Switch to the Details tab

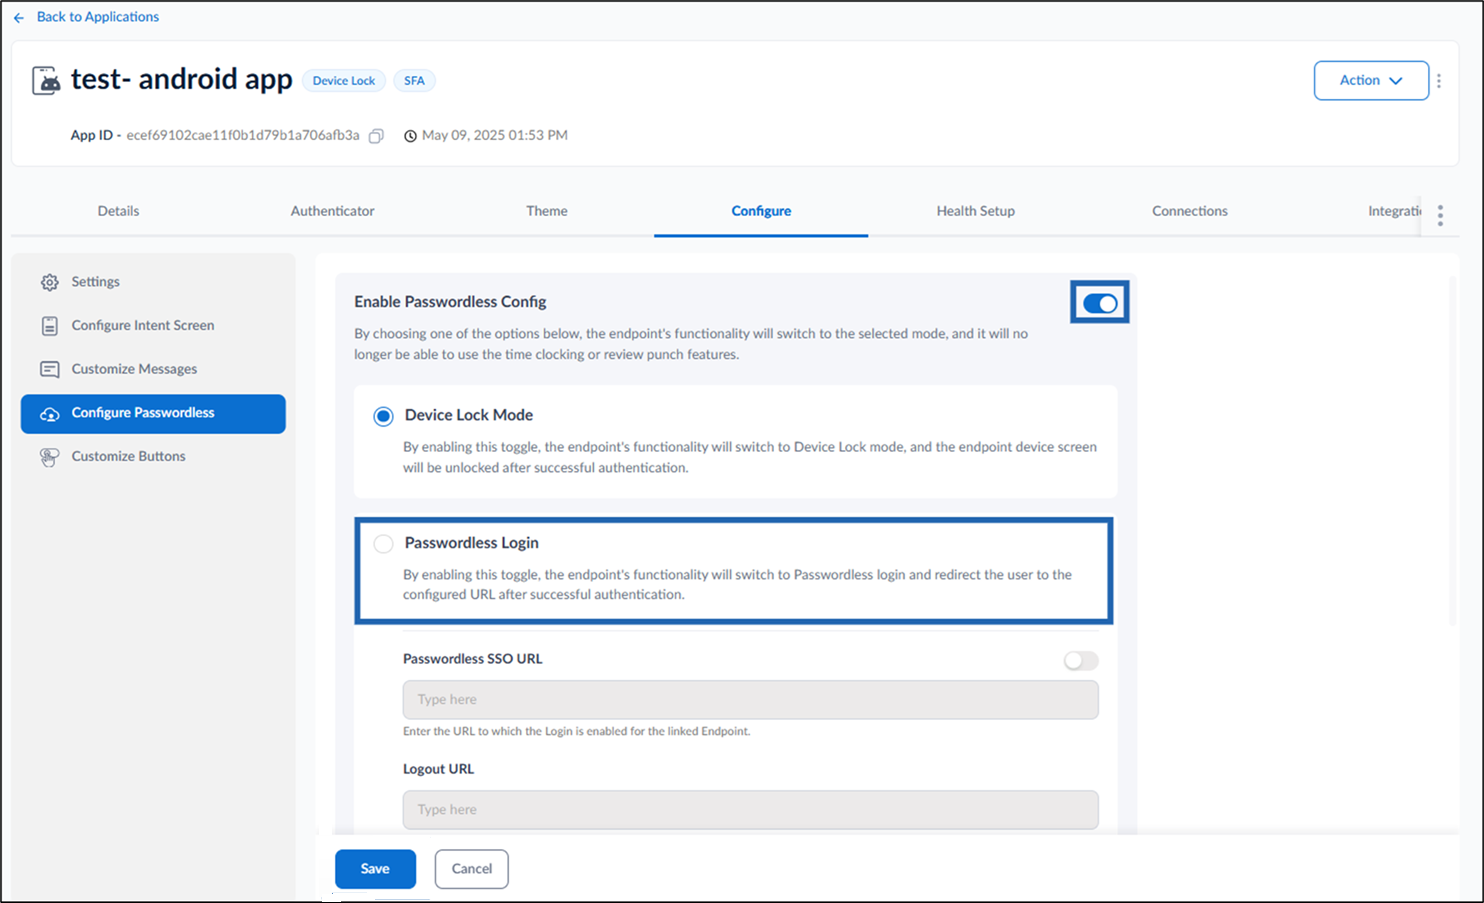tap(118, 211)
